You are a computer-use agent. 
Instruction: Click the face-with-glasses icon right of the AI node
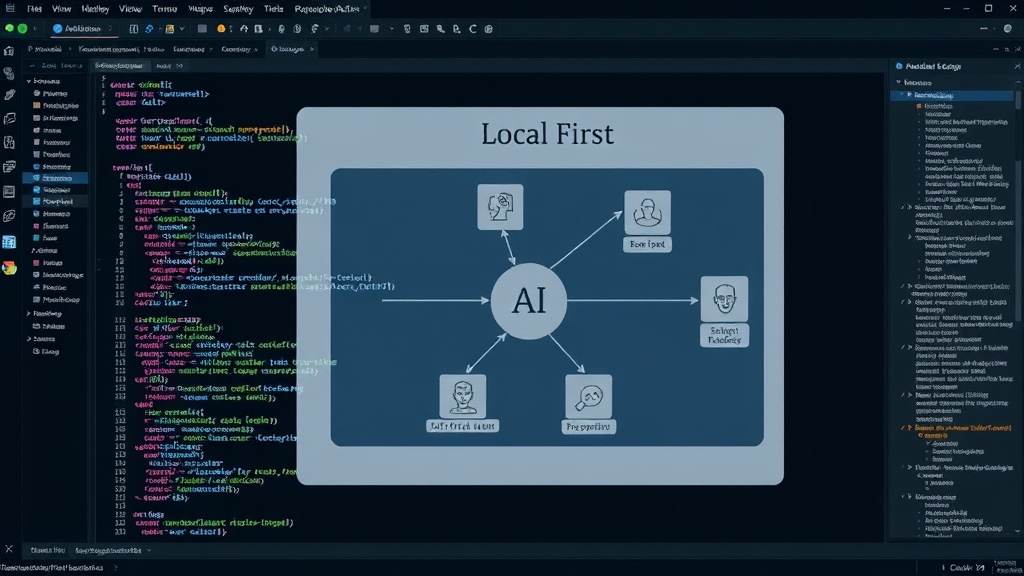coord(724,299)
